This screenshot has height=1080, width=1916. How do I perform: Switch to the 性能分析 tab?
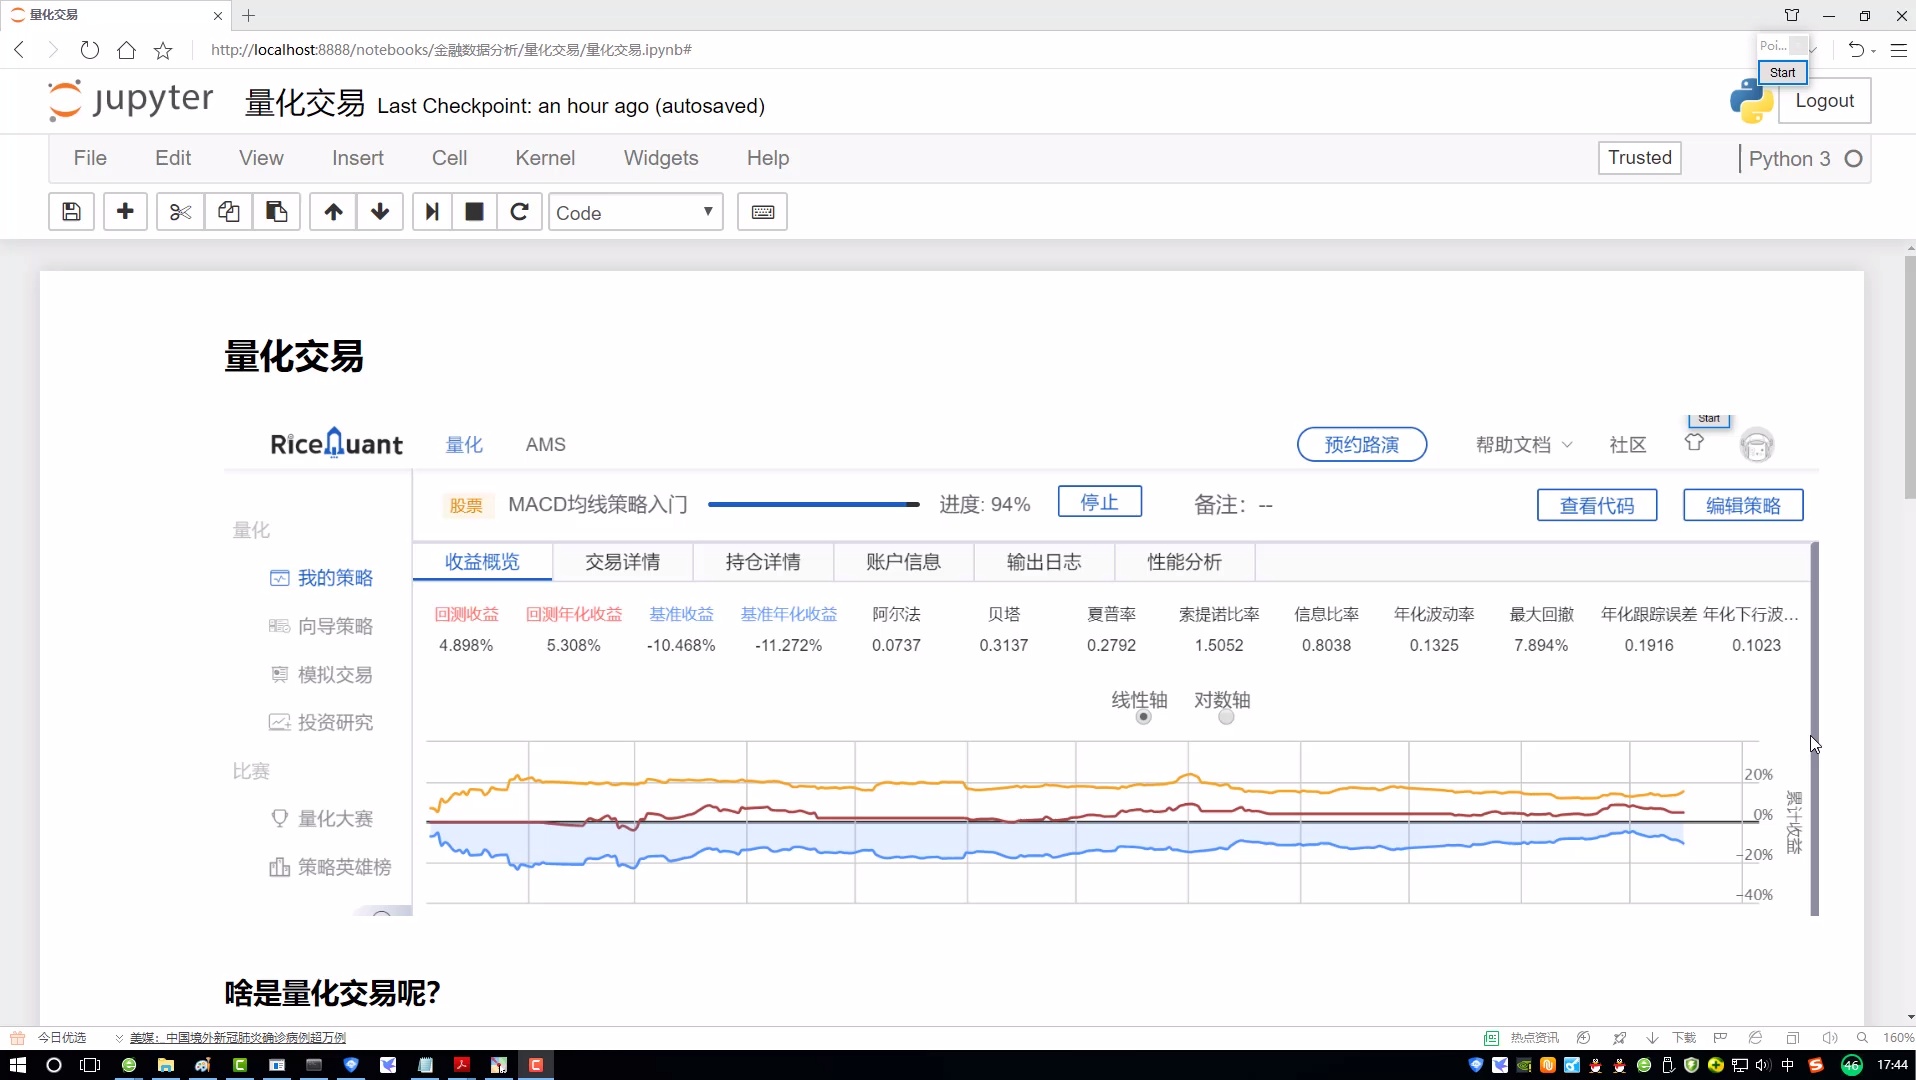coord(1184,562)
